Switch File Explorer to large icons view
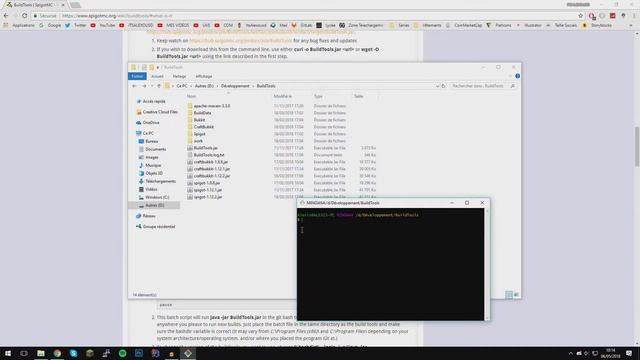This screenshot has height=360, width=640. (516, 294)
